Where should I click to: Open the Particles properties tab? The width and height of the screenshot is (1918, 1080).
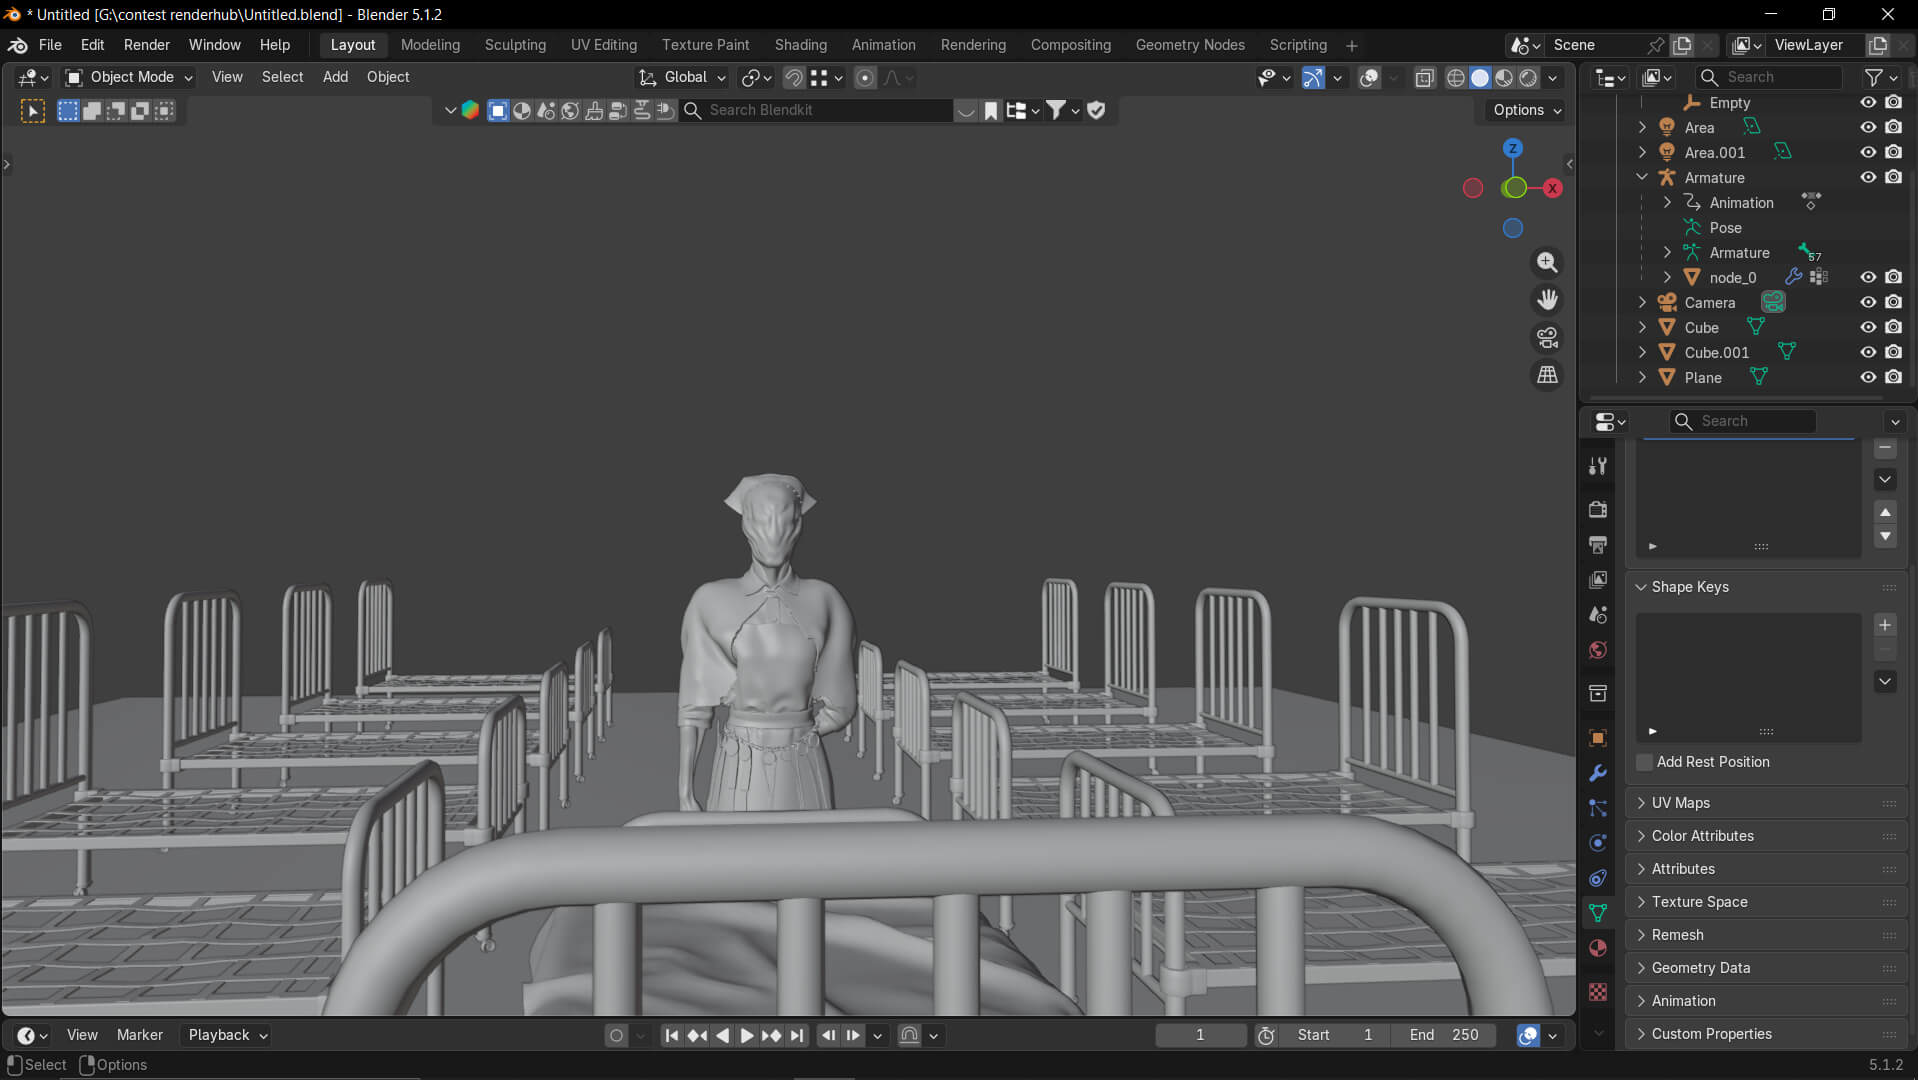pos(1598,808)
